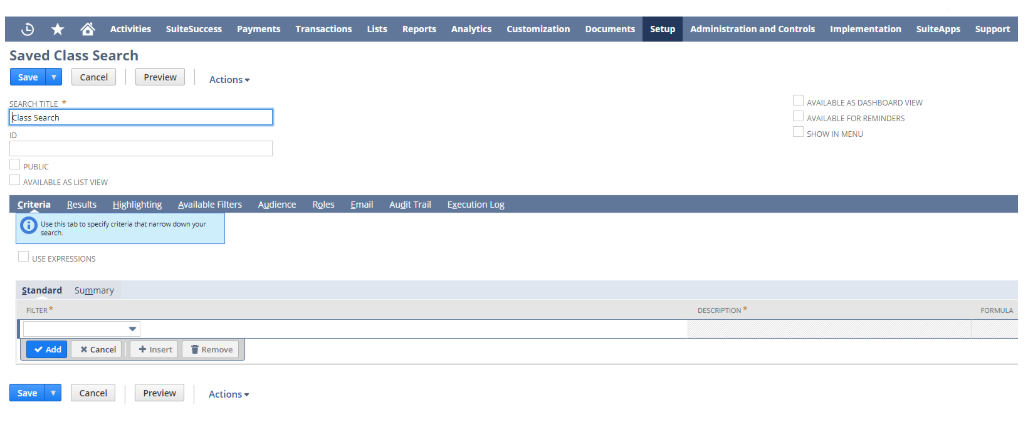Click the Remove row button
Screen dimensions: 1025x423
point(210,350)
